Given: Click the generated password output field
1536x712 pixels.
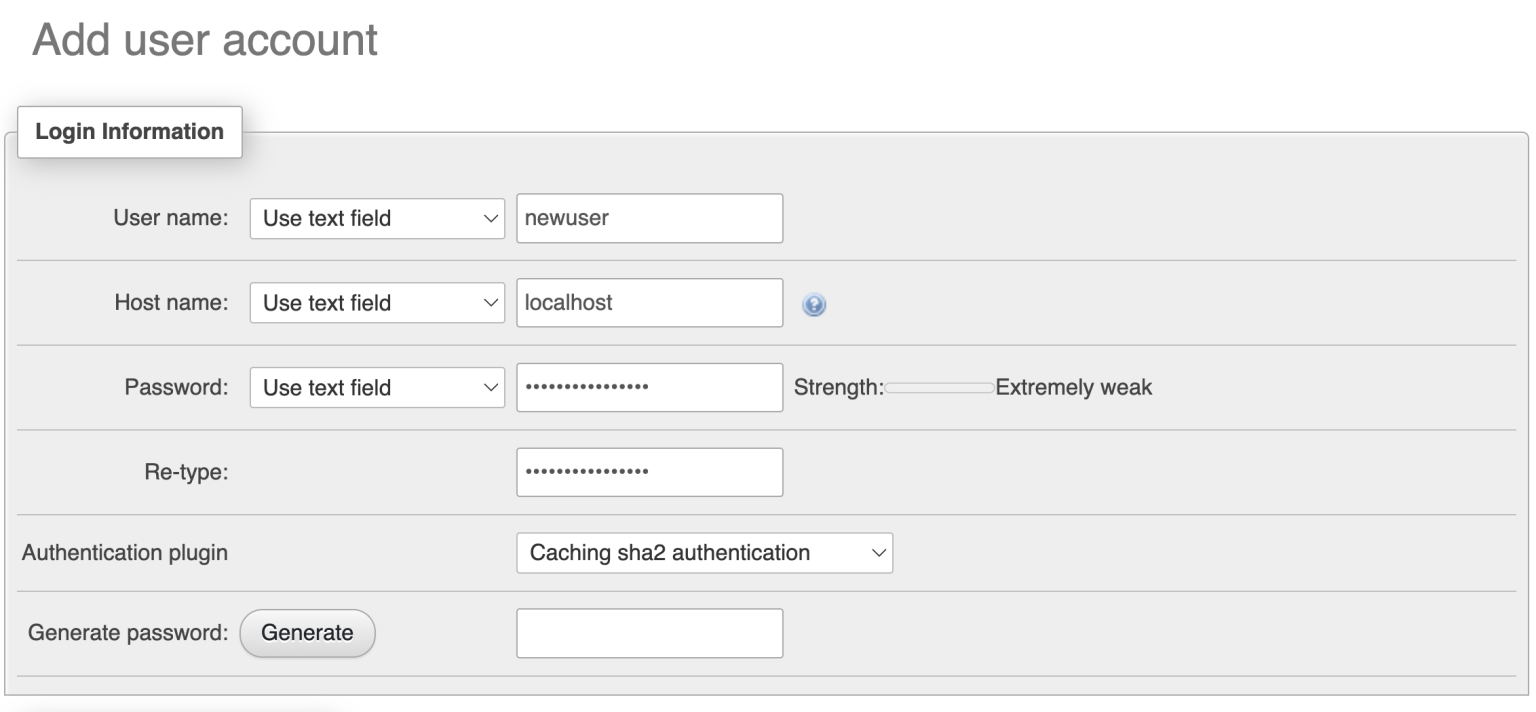Looking at the screenshot, I should 649,632.
